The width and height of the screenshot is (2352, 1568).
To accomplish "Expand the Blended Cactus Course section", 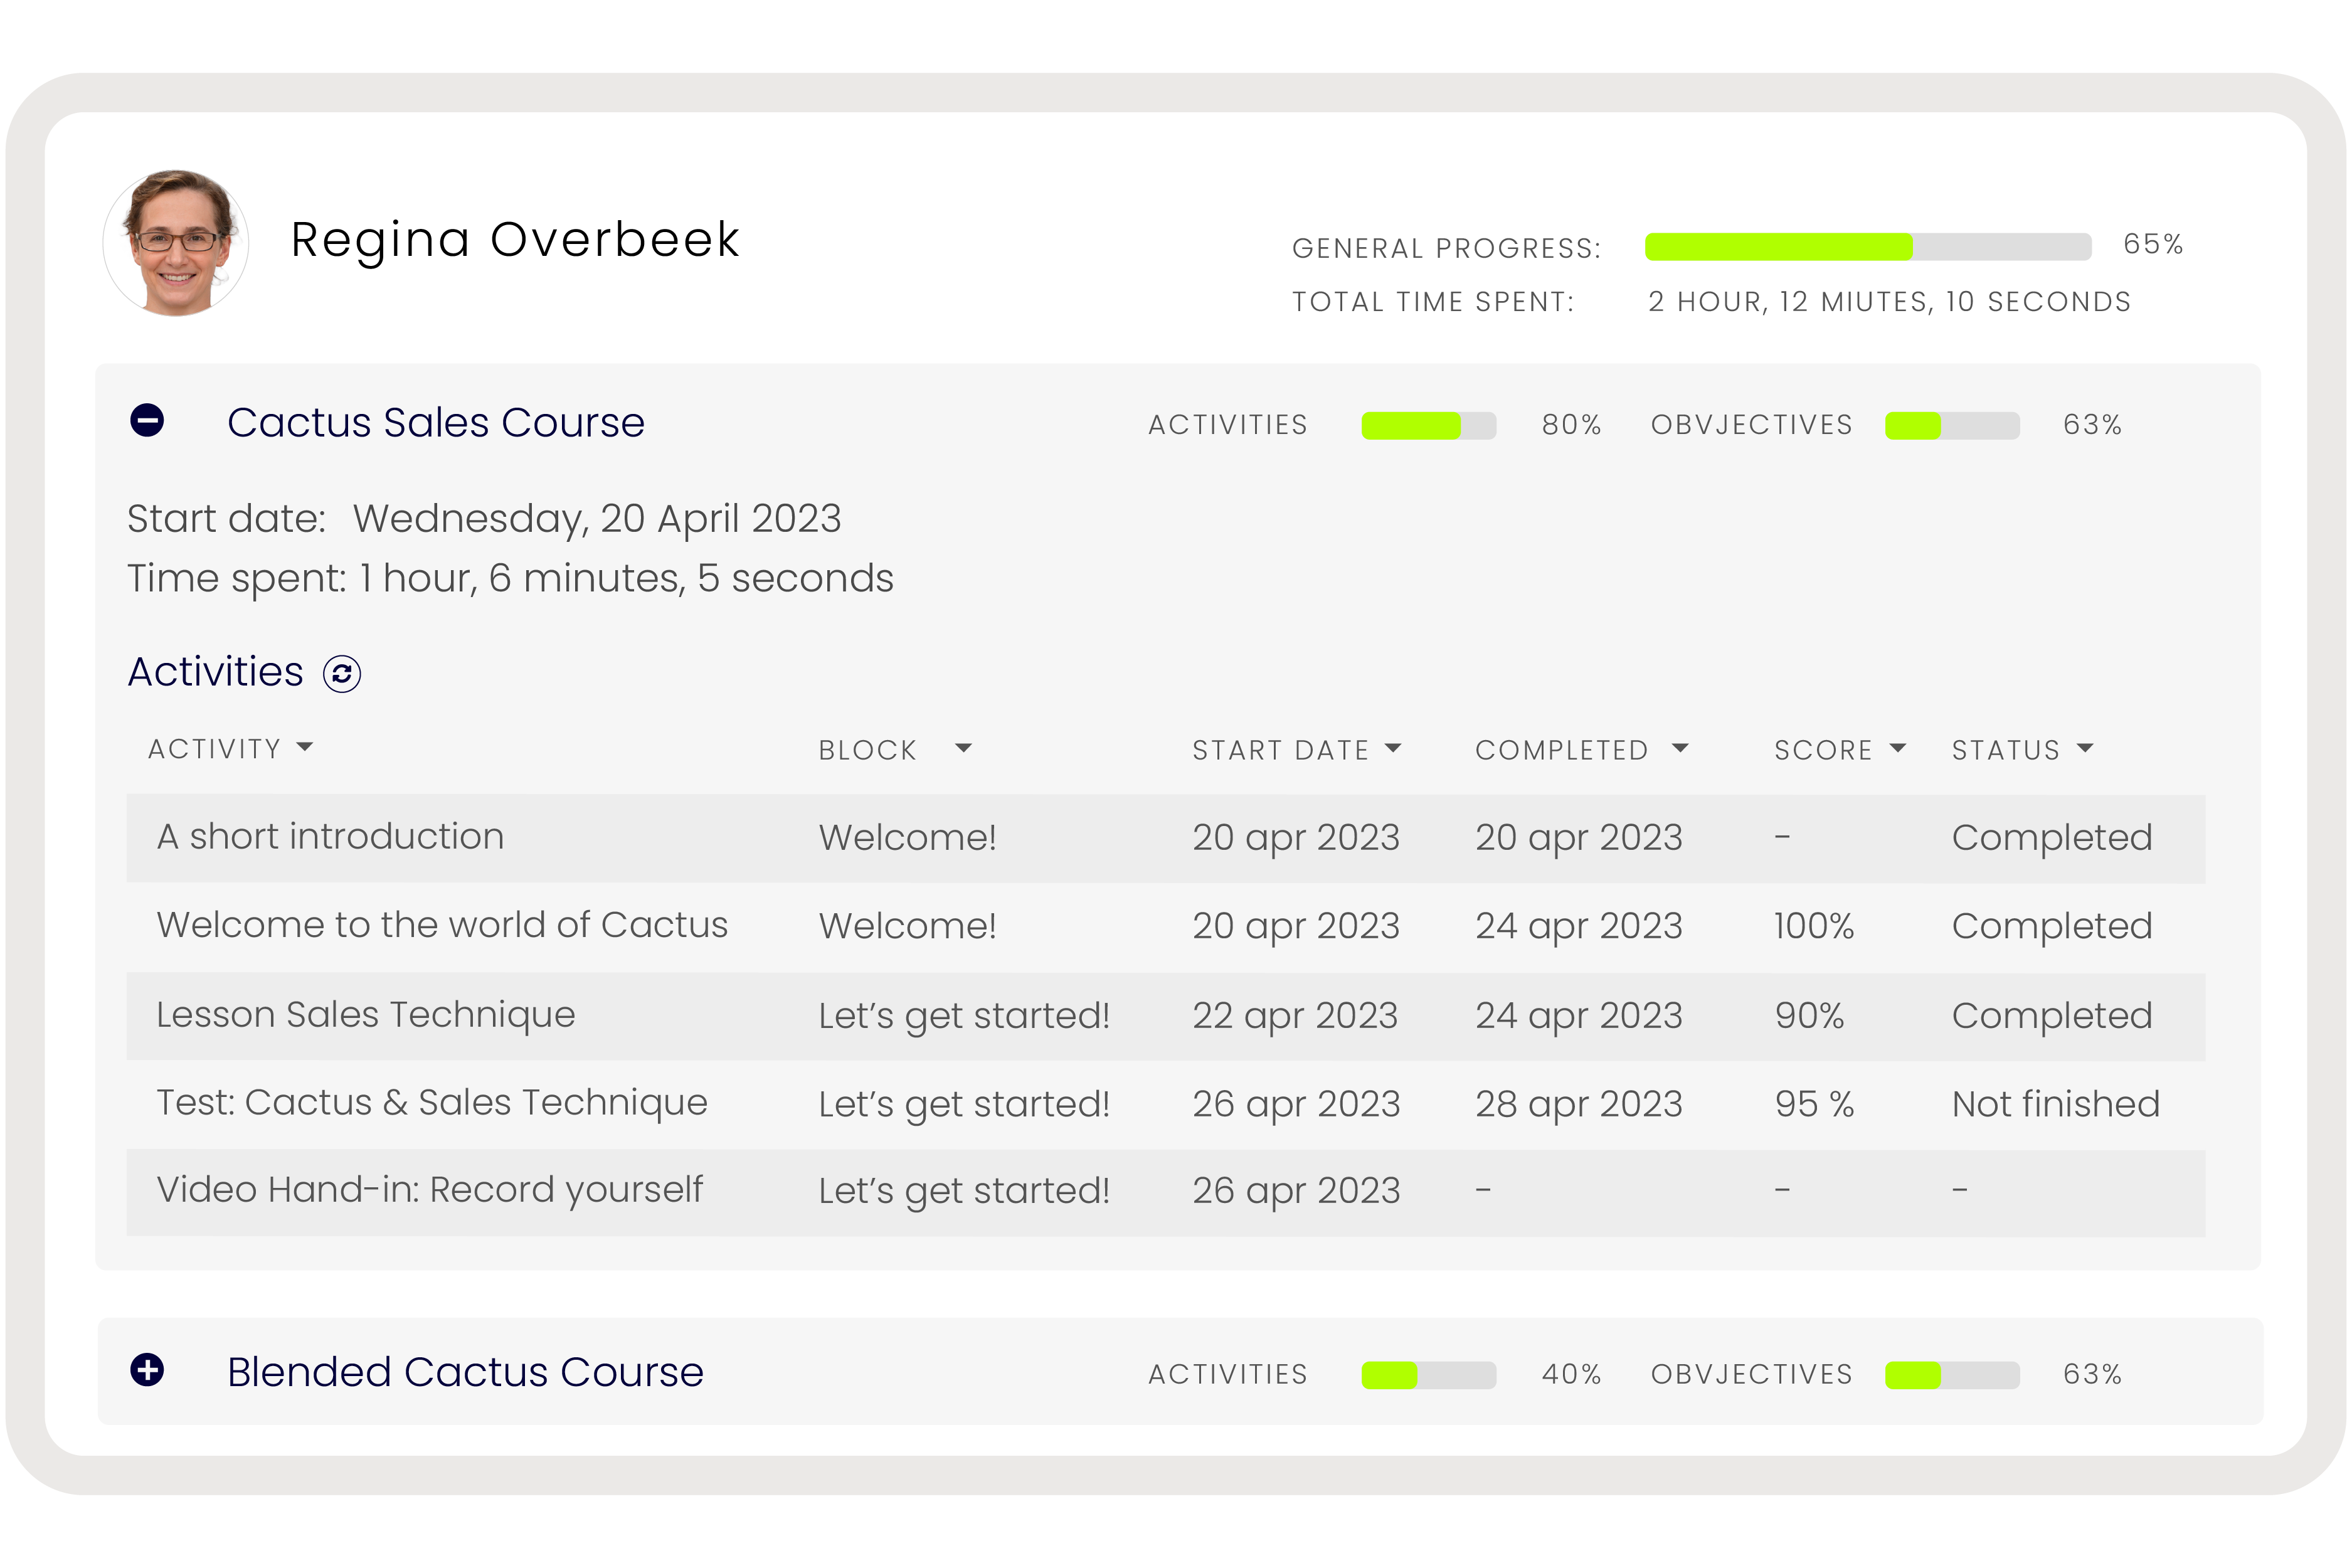I will (147, 1370).
